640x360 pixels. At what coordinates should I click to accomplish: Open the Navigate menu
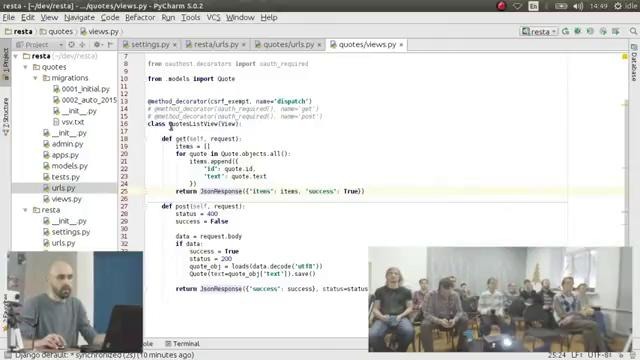[79, 18]
